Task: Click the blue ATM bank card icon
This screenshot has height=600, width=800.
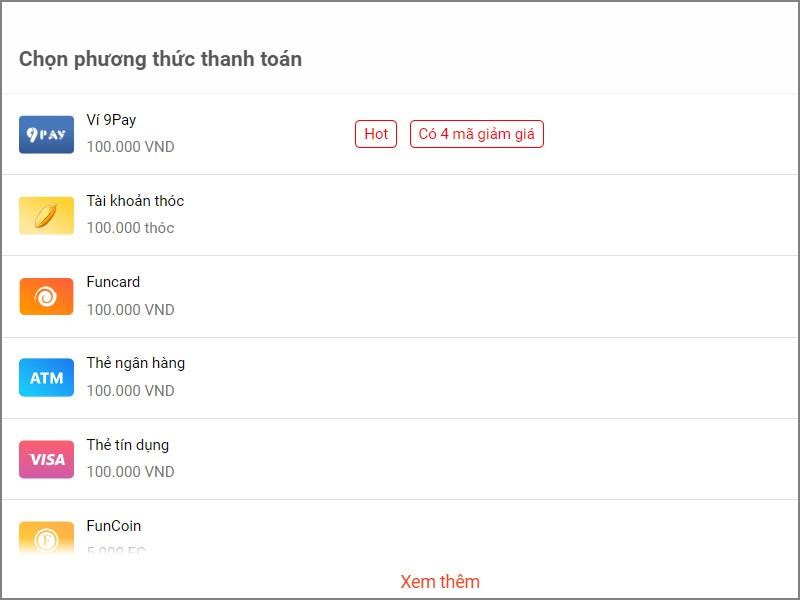Action: tap(46, 378)
